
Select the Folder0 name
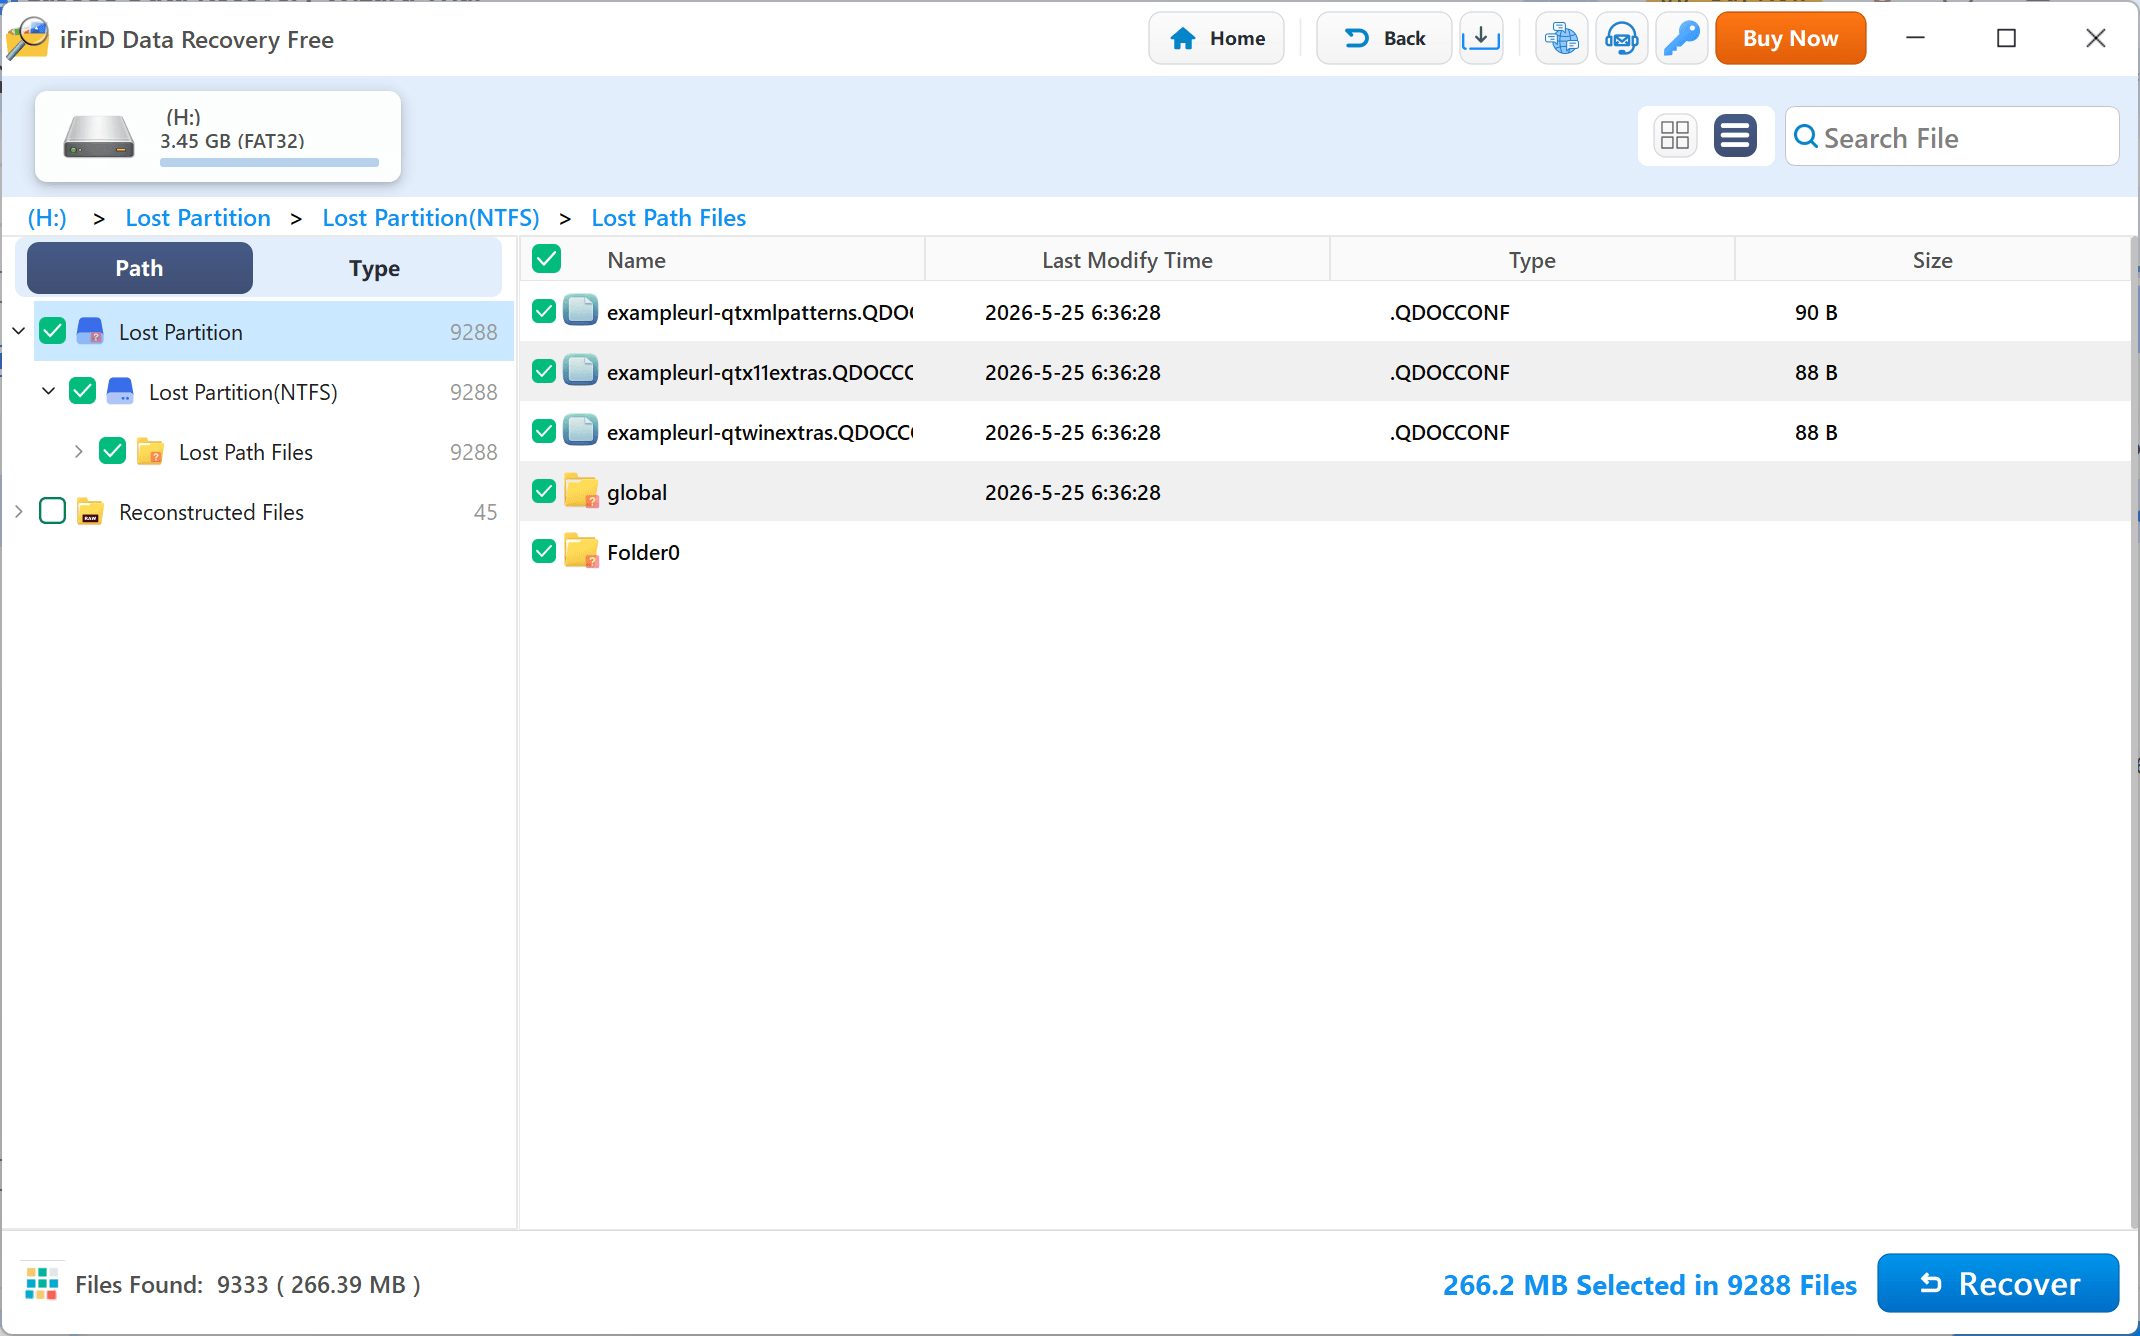point(643,552)
